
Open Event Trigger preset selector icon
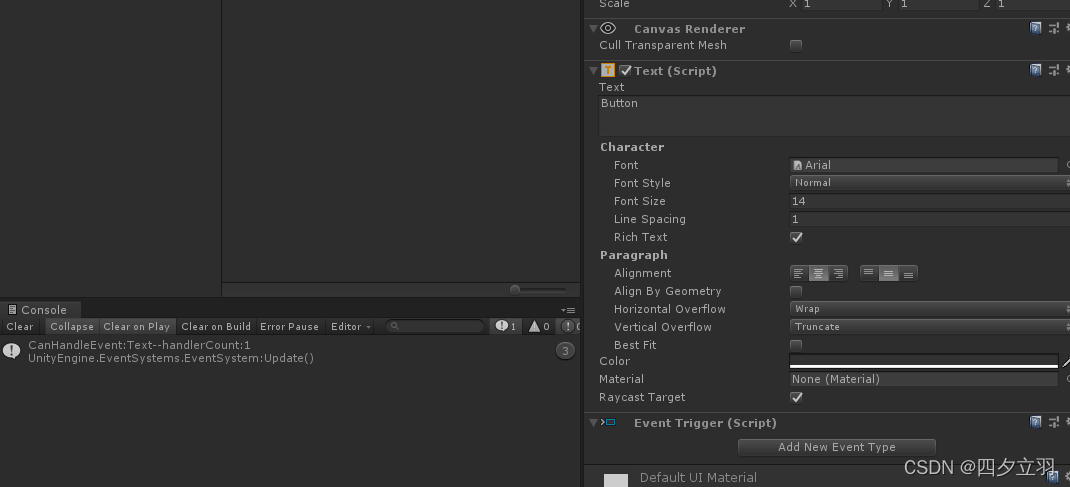coord(1054,422)
